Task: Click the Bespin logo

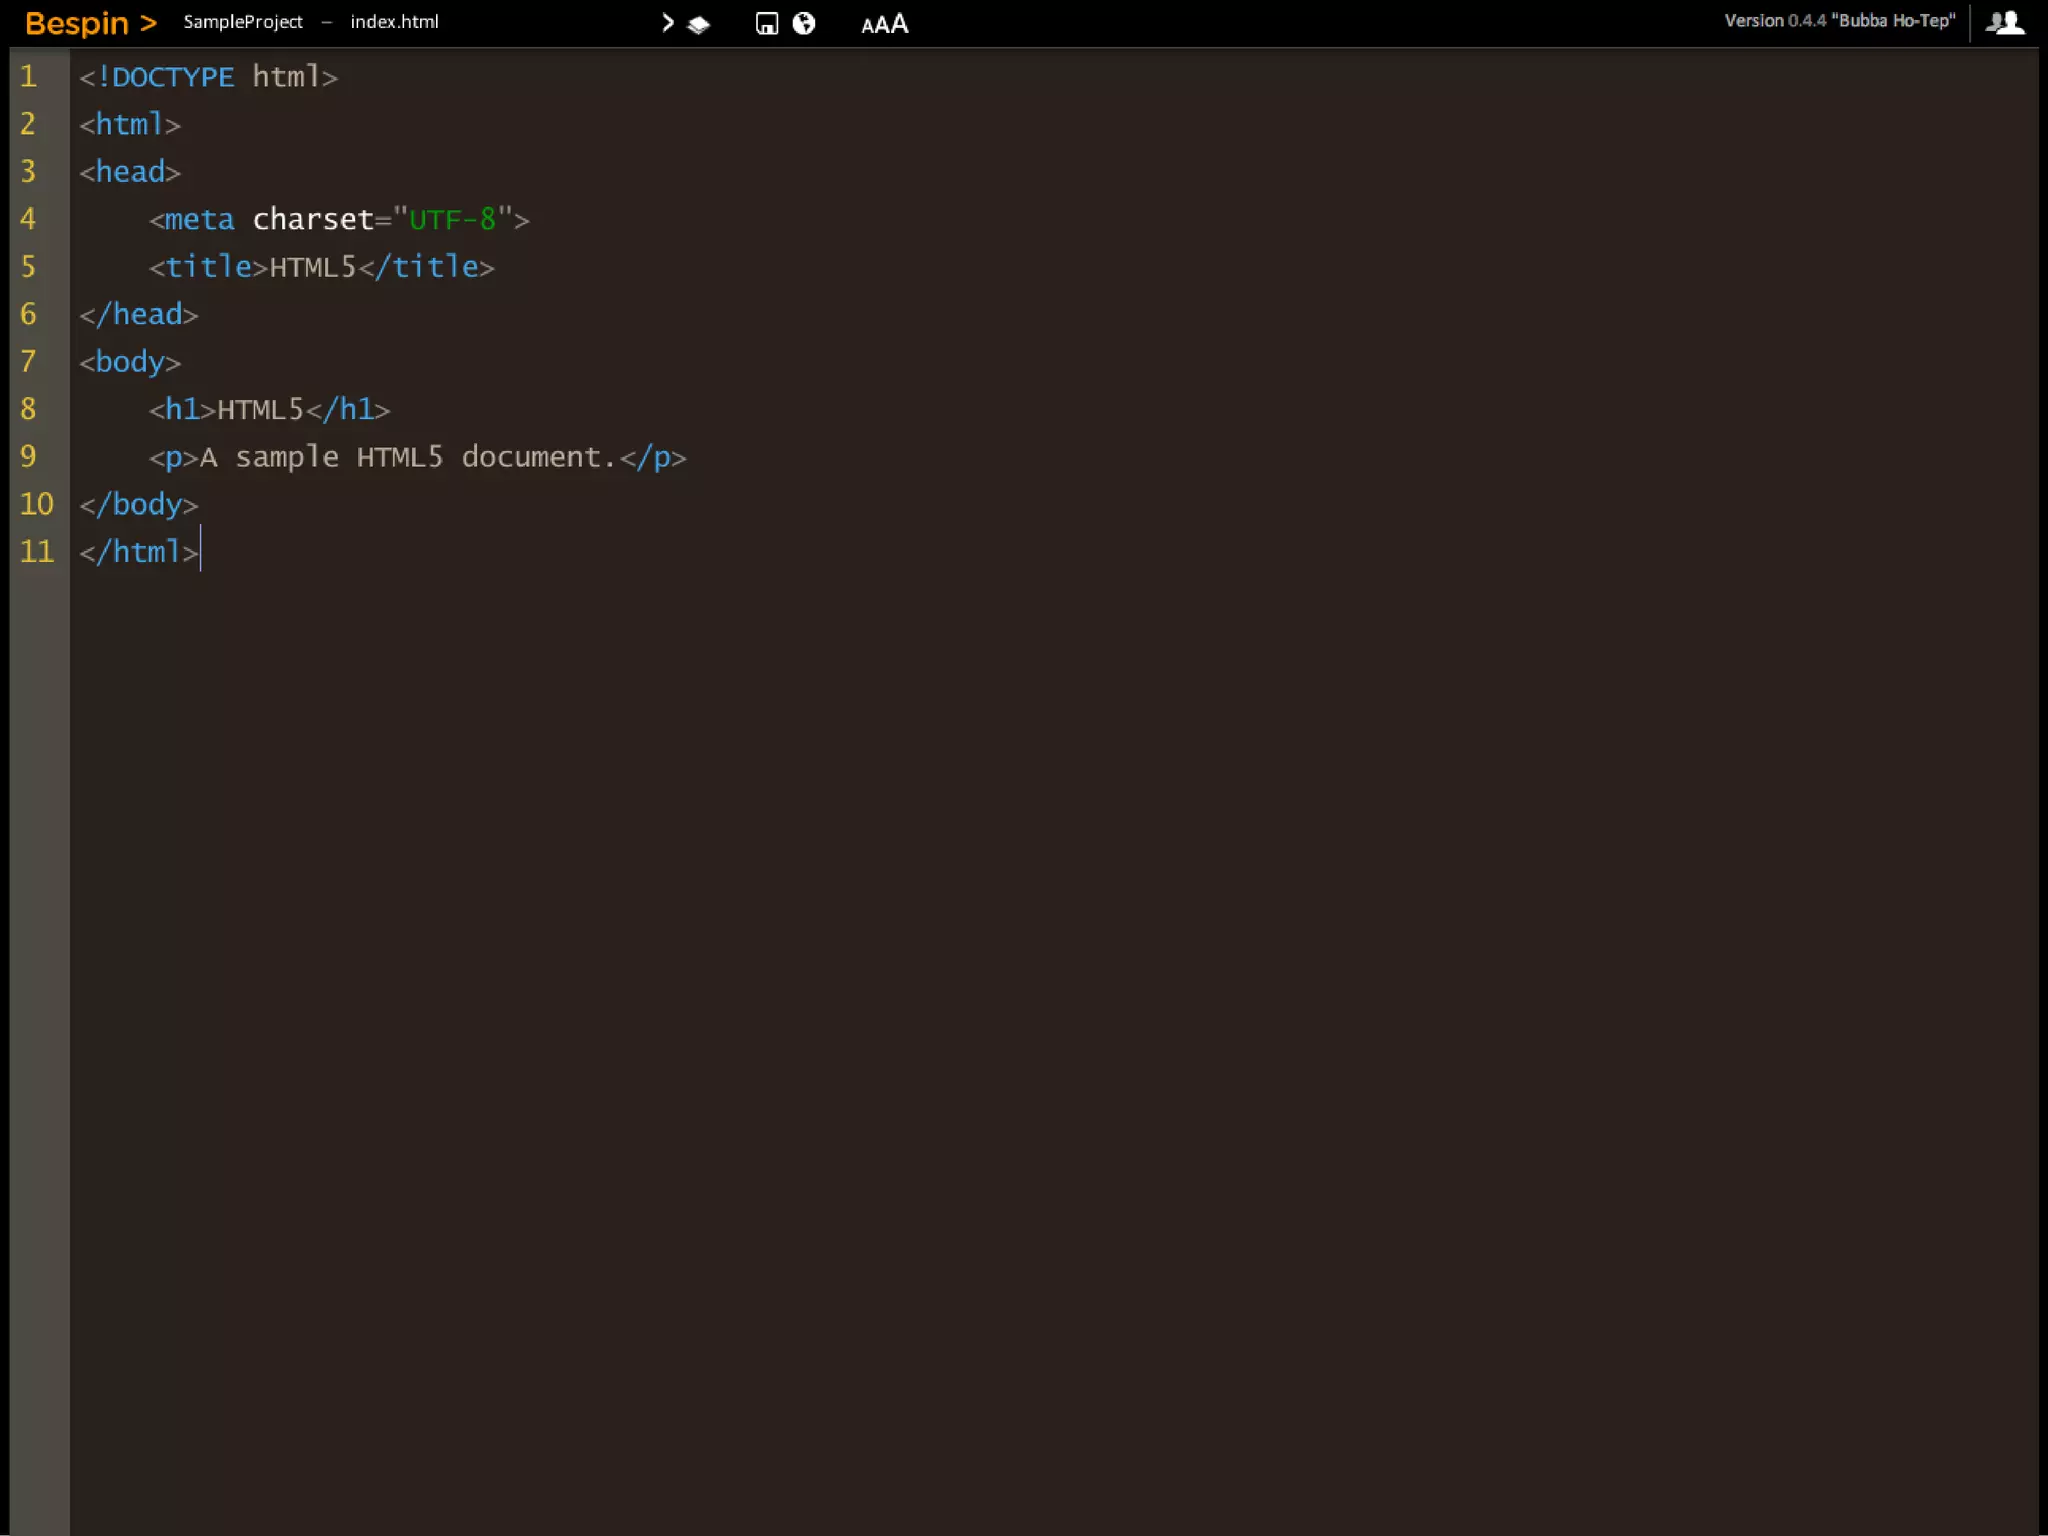Action: coord(76,23)
